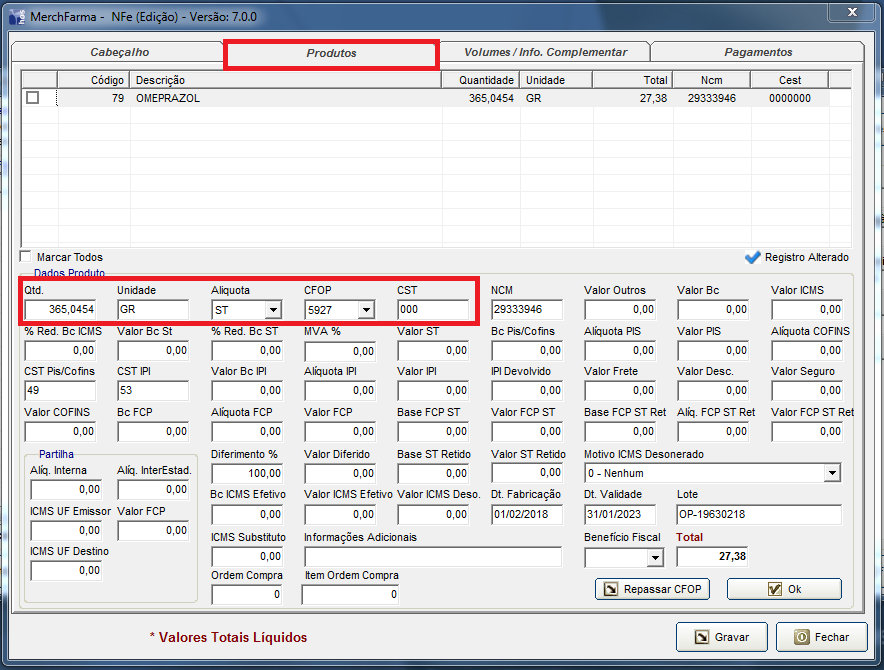Image resolution: width=884 pixels, height=670 pixels.
Task: Click the Qtd. quantity input field
Action: click(x=60, y=310)
